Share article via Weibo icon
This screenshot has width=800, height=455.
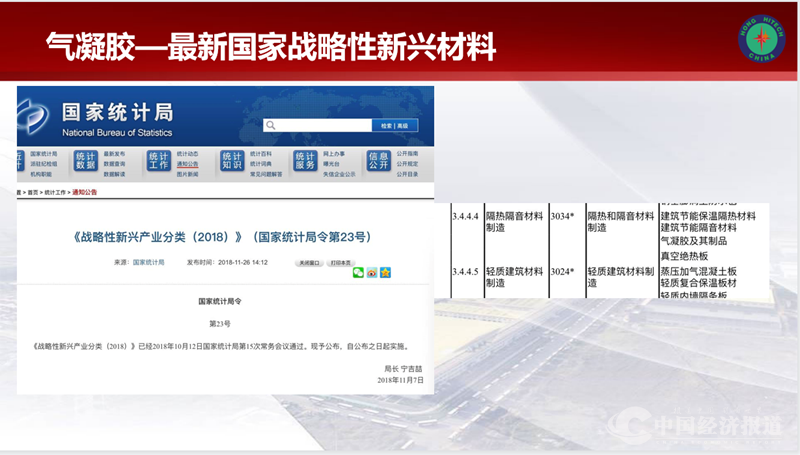click(x=372, y=273)
